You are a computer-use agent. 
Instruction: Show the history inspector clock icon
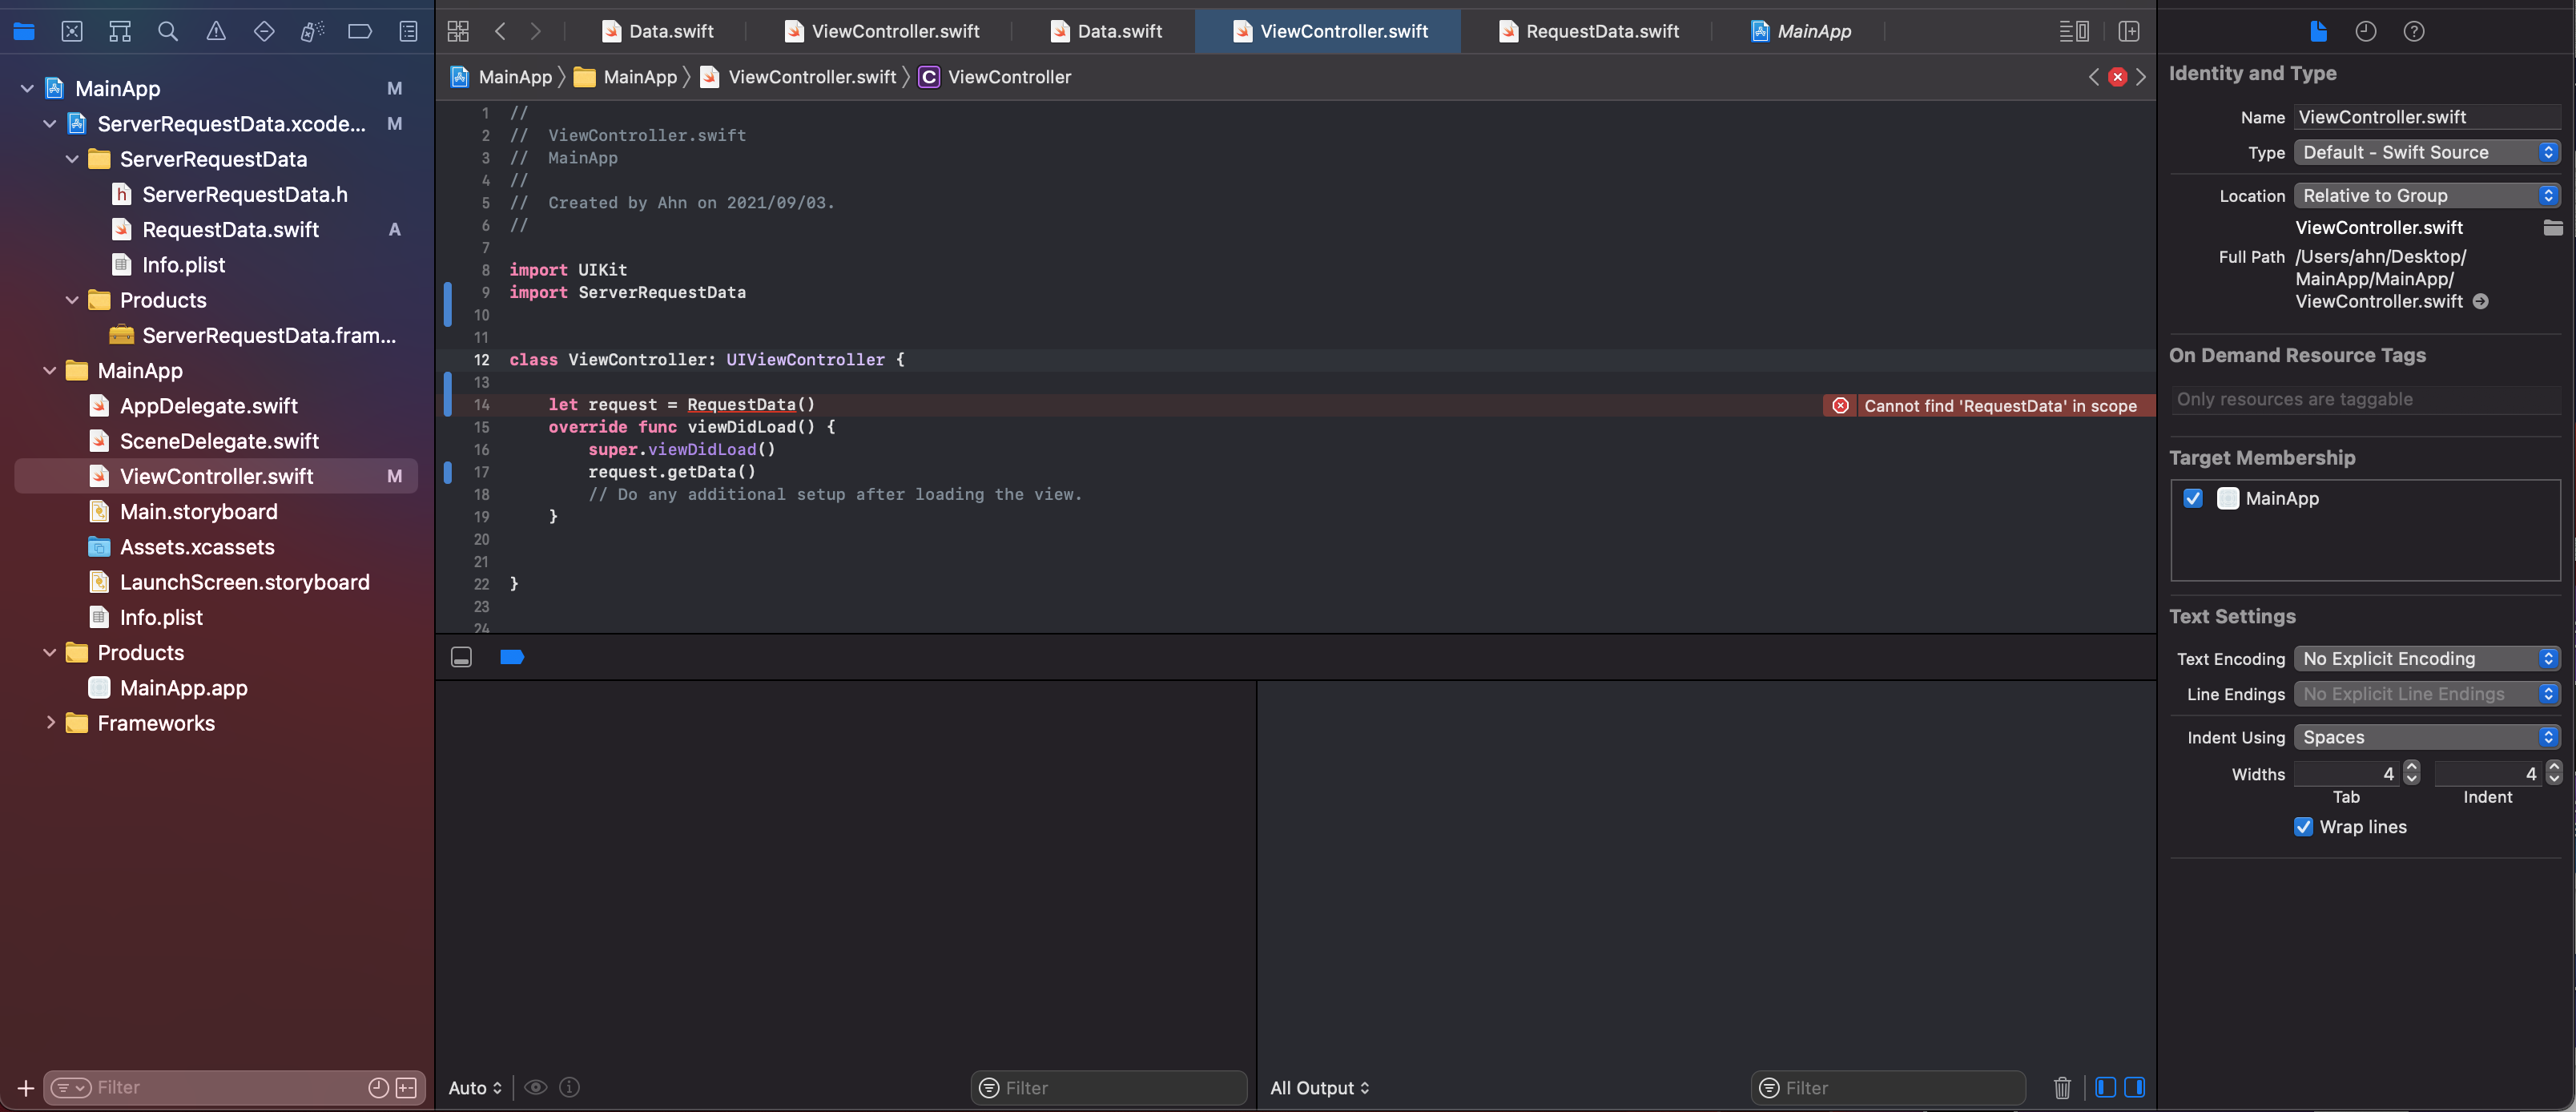click(2365, 31)
